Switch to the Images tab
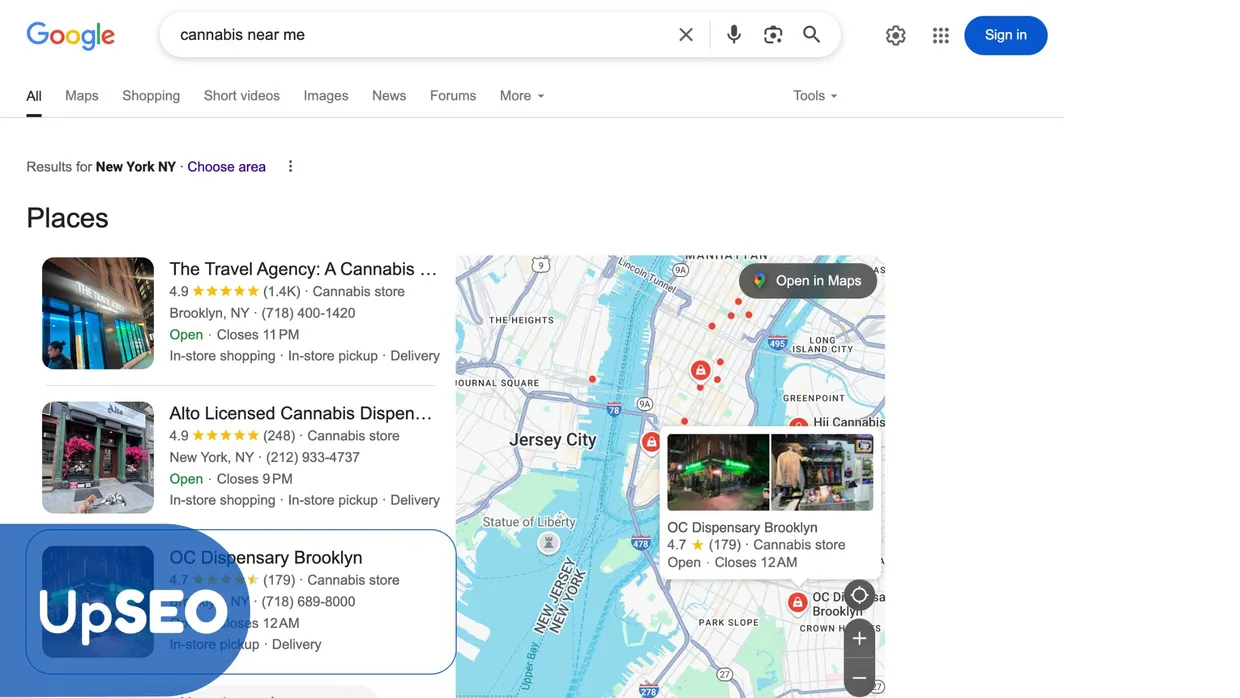 pos(326,96)
